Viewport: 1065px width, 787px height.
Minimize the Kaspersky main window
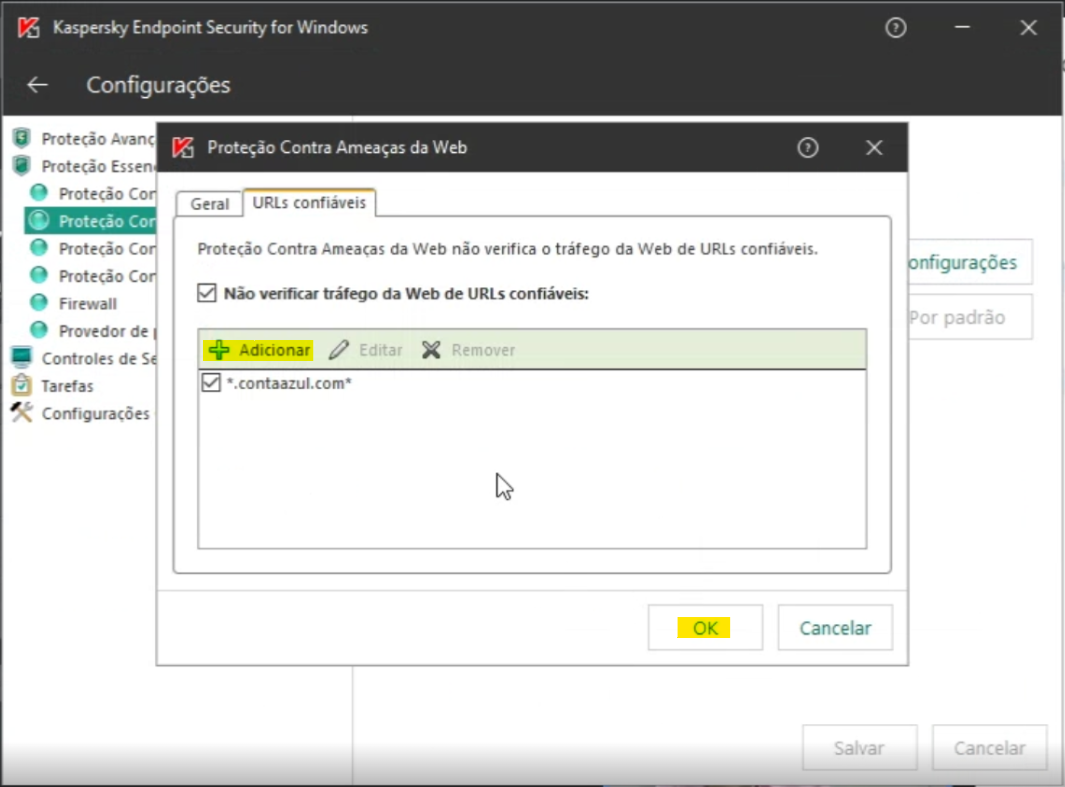tap(962, 27)
